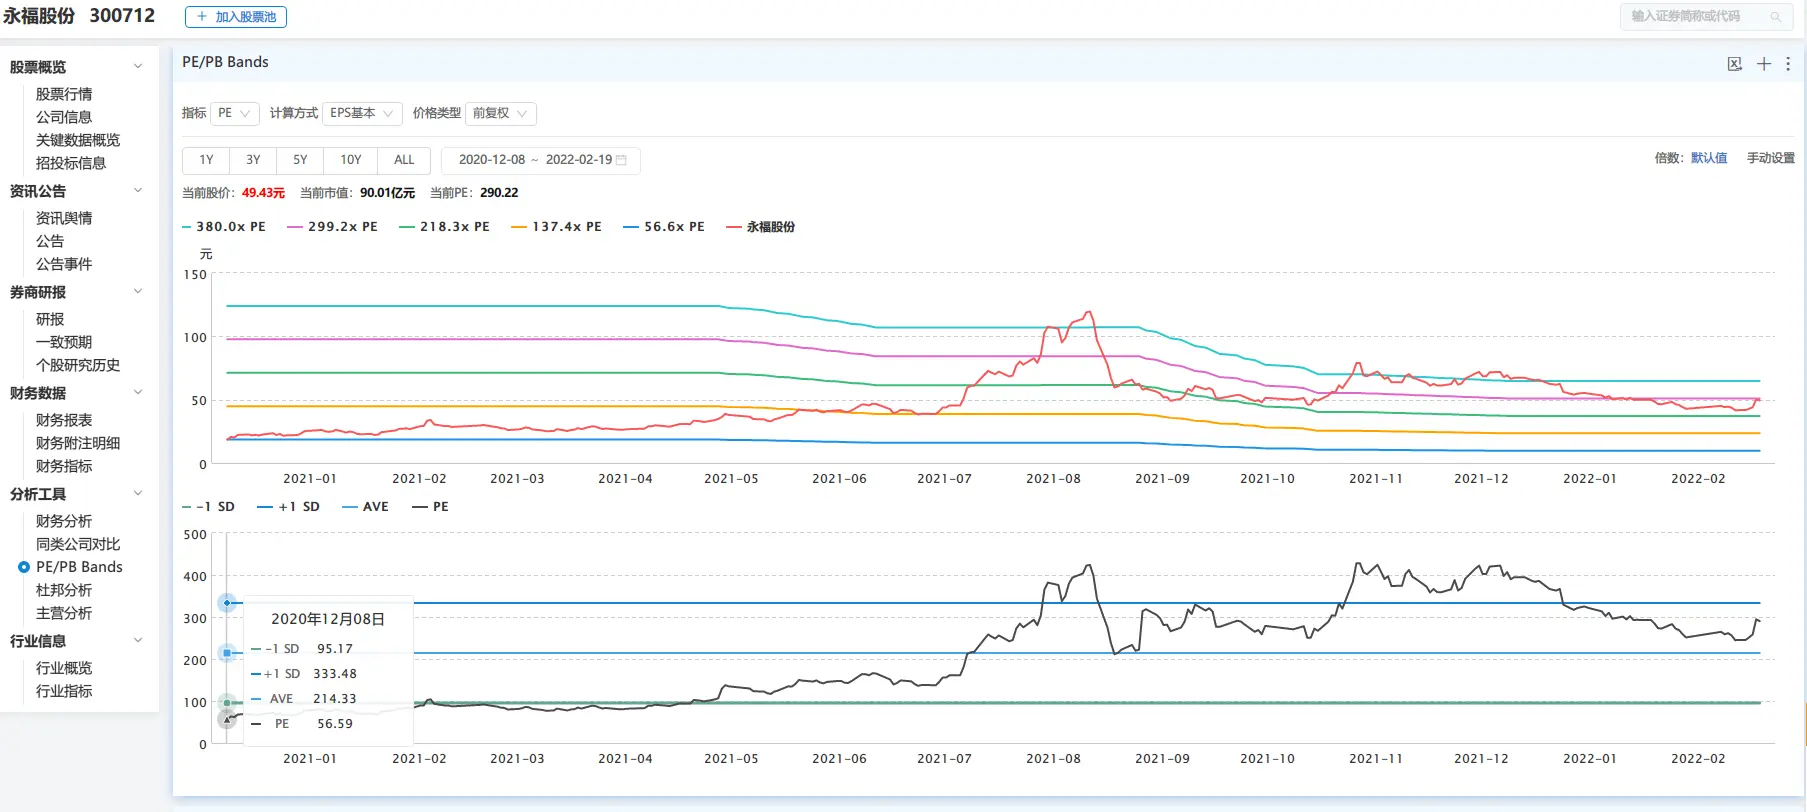
Task: Click the plus icon in PE/PB Bands header
Action: pos(1764,64)
